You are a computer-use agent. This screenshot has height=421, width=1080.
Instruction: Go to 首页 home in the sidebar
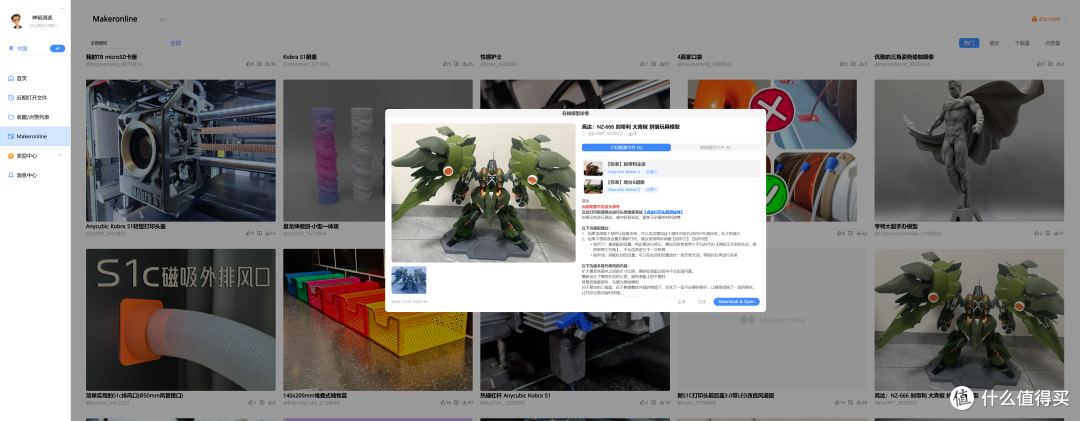tap(35, 79)
